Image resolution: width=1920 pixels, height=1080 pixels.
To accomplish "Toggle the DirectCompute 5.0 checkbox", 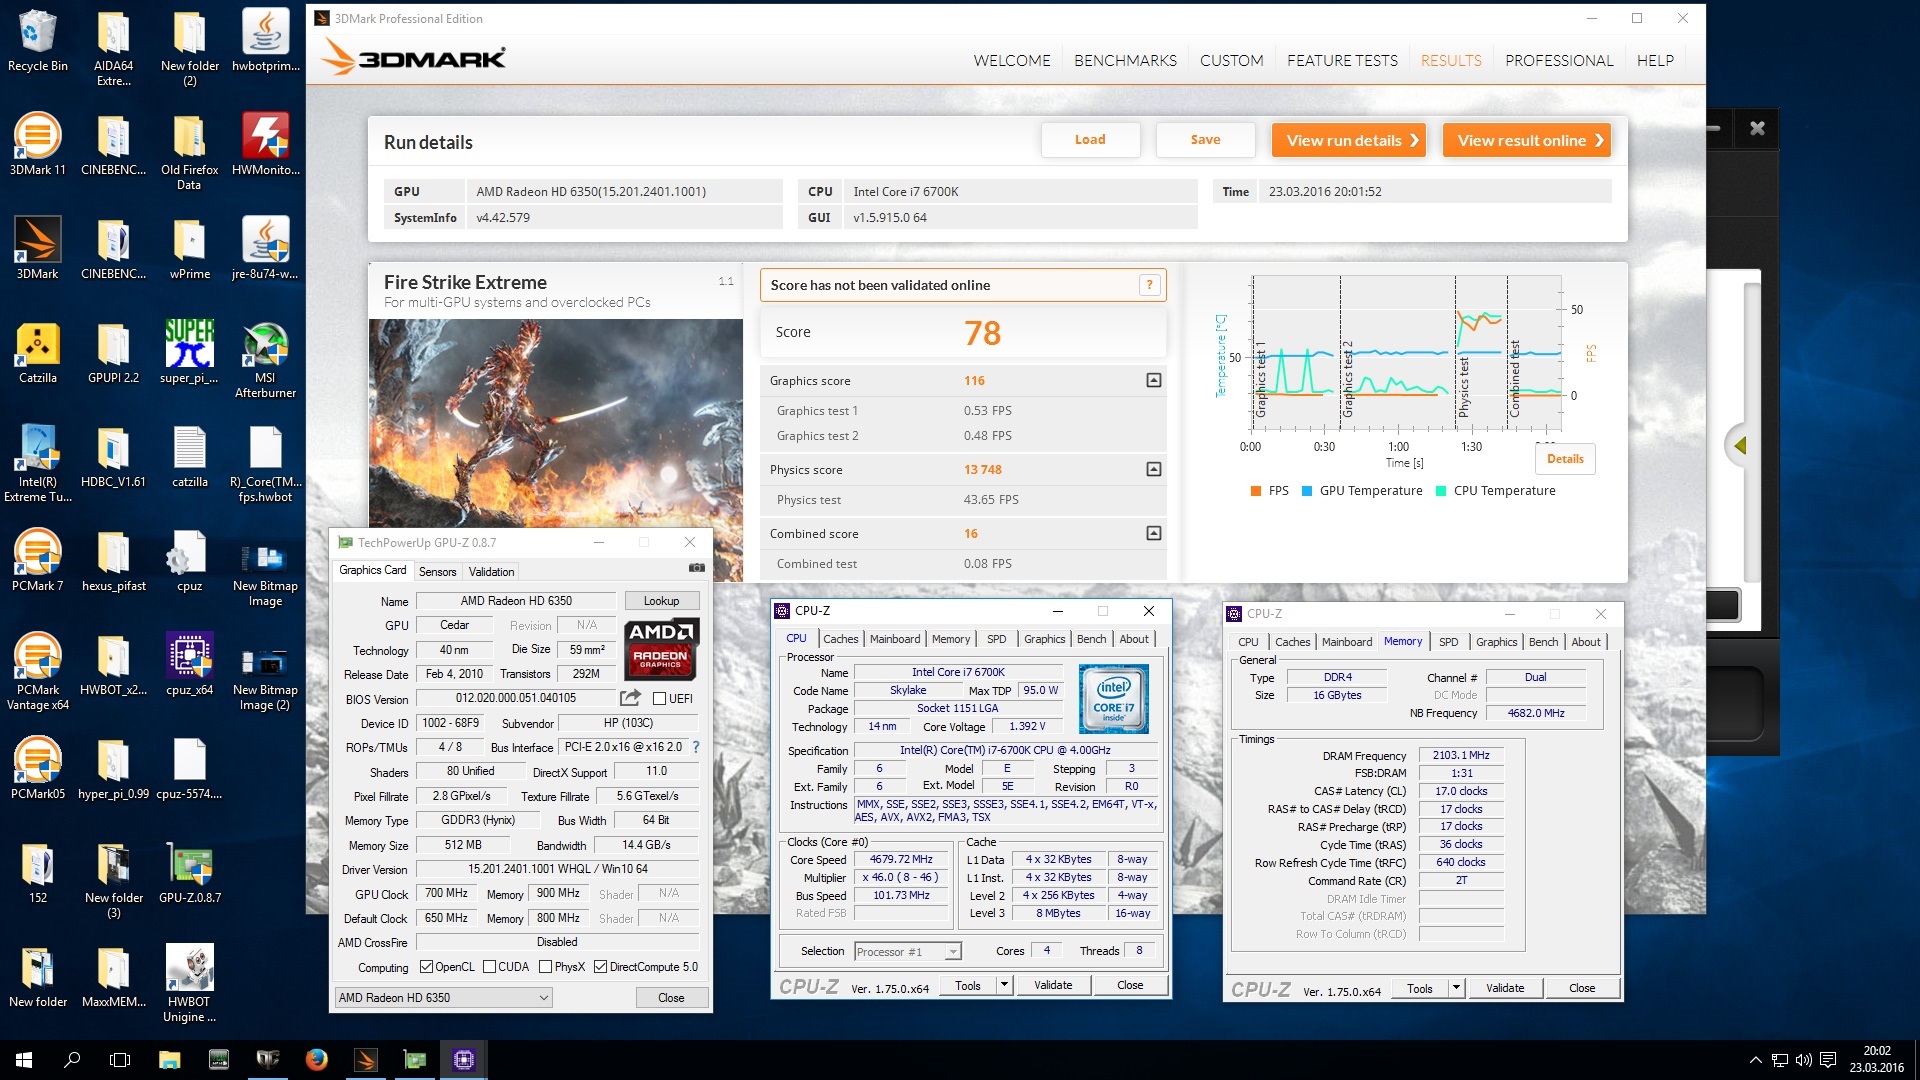I will [x=600, y=967].
